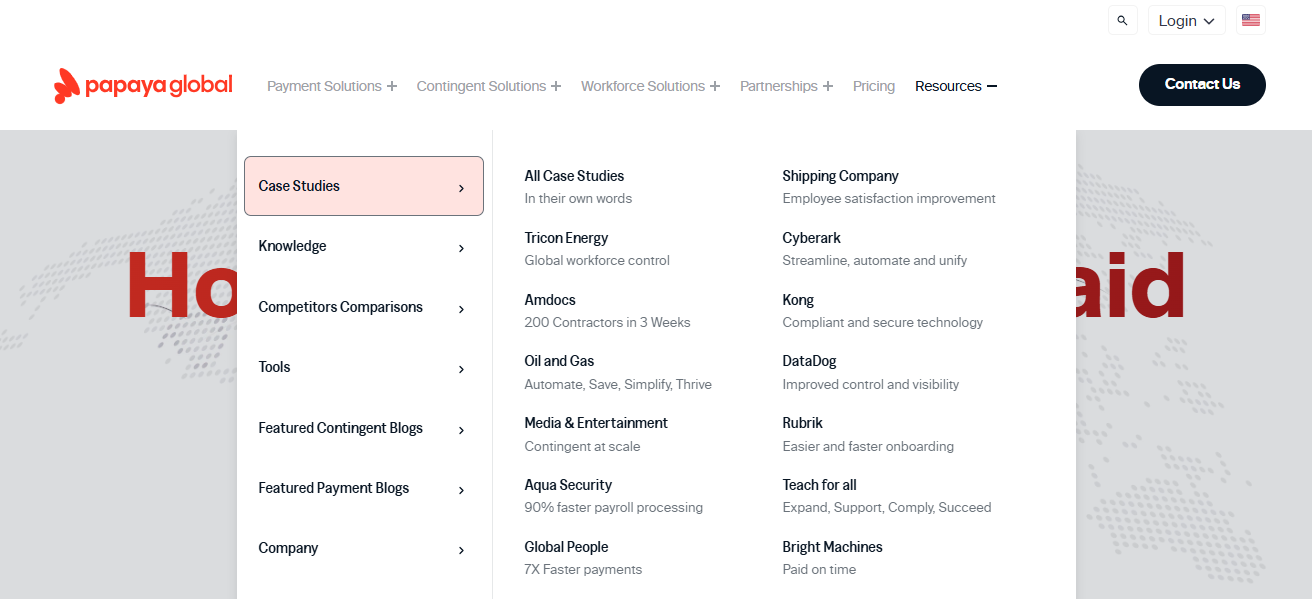Click the search magnifier icon
Screen dimensions: 1312x599
point(1122,20)
